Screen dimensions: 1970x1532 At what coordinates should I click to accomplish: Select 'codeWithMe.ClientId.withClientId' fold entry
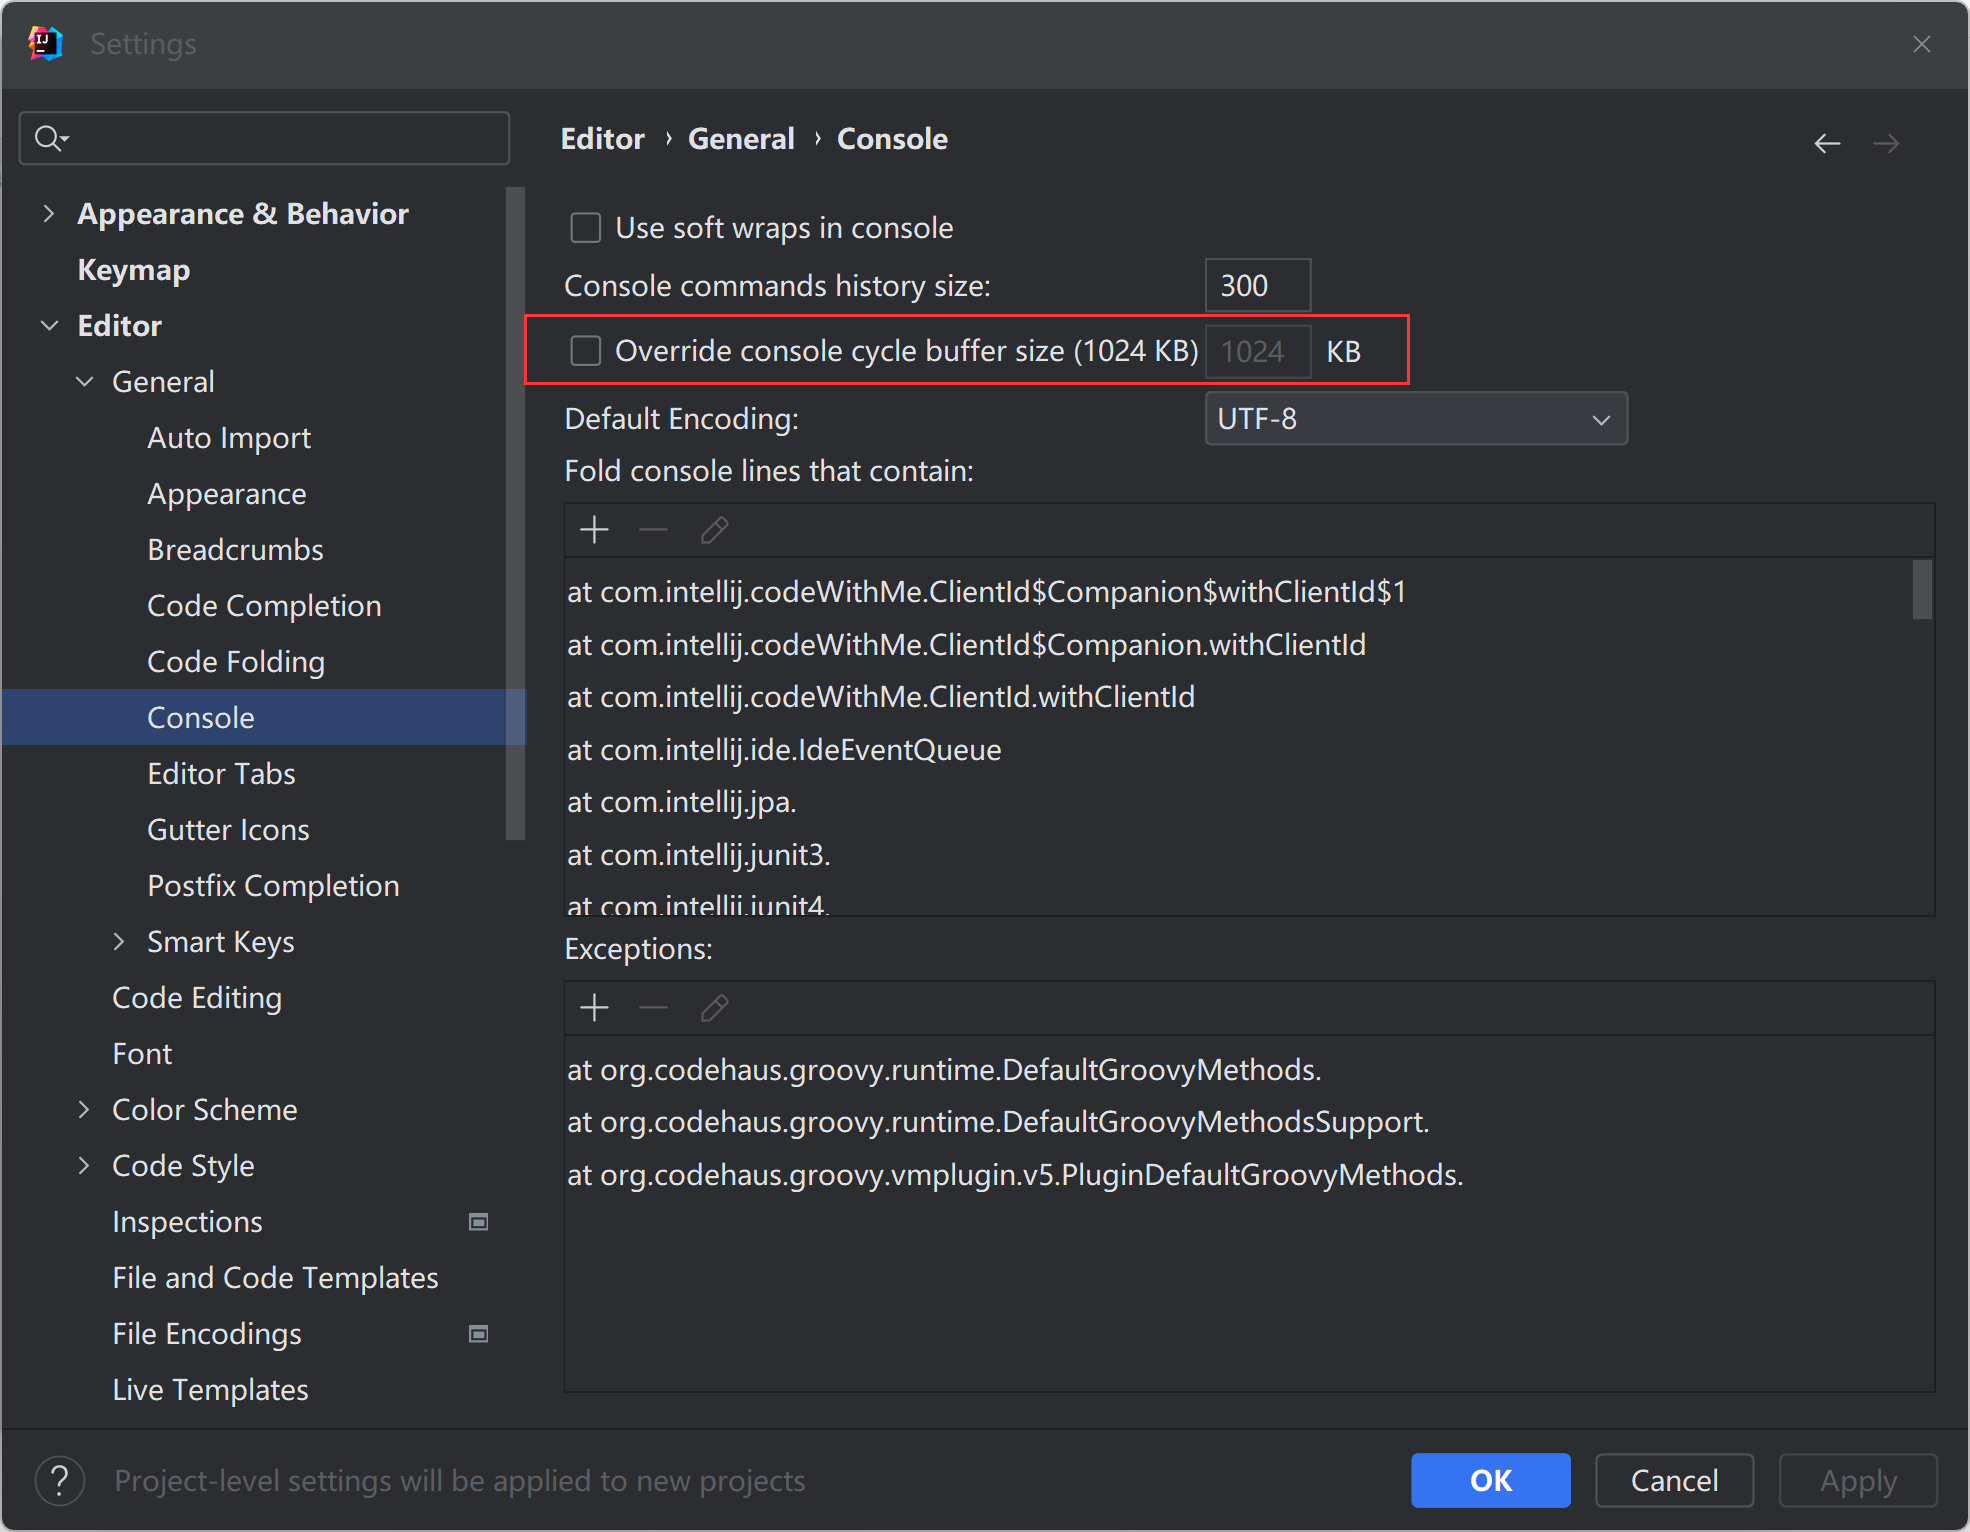coord(881,697)
